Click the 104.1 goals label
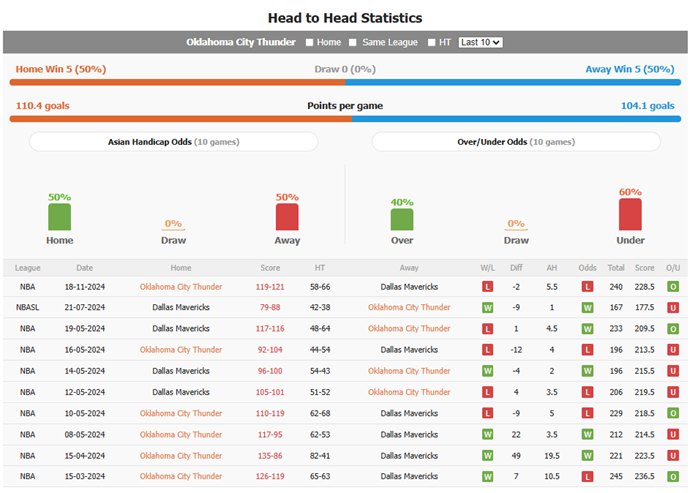This screenshot has height=493, width=690. click(x=647, y=106)
